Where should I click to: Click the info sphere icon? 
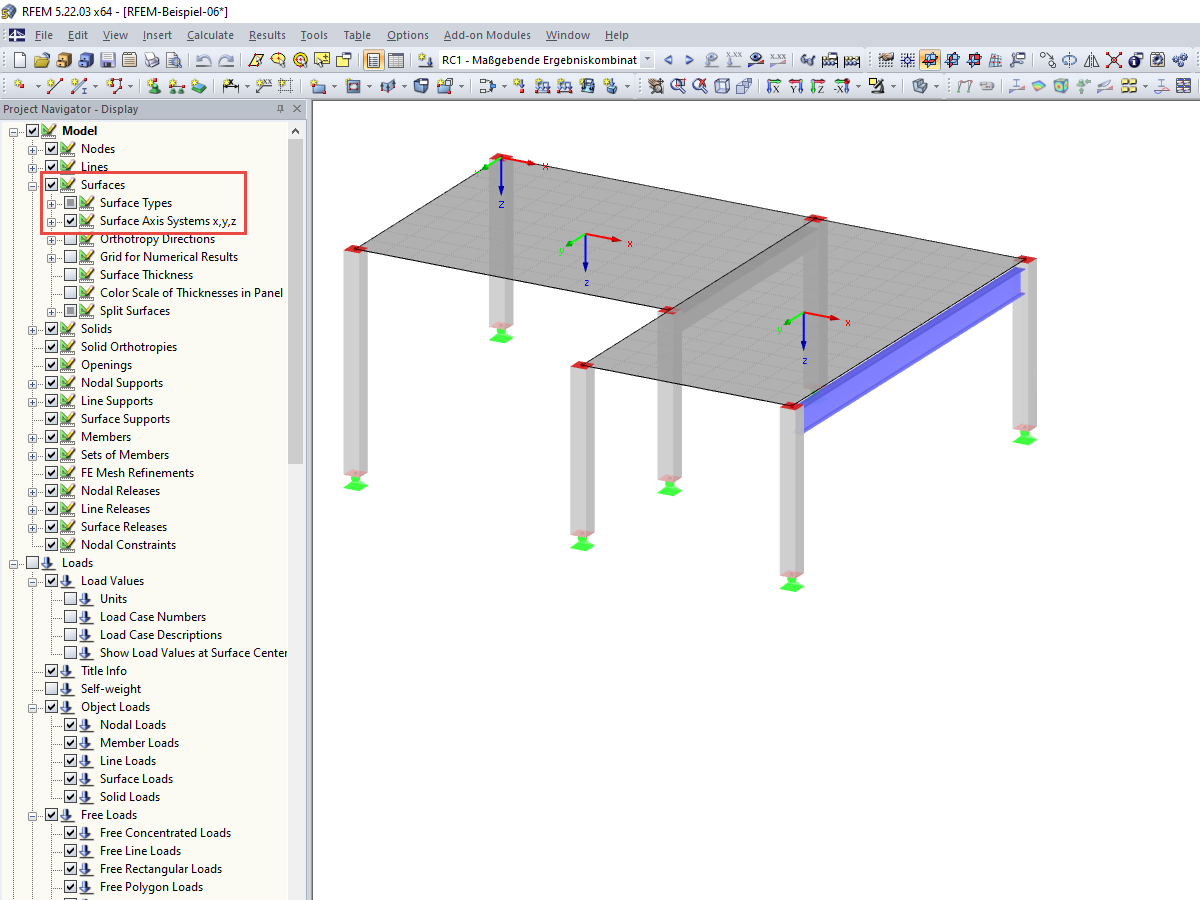click(x=1135, y=60)
